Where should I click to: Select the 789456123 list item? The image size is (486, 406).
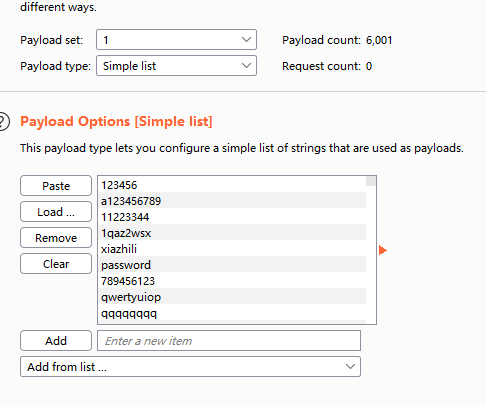click(232, 281)
